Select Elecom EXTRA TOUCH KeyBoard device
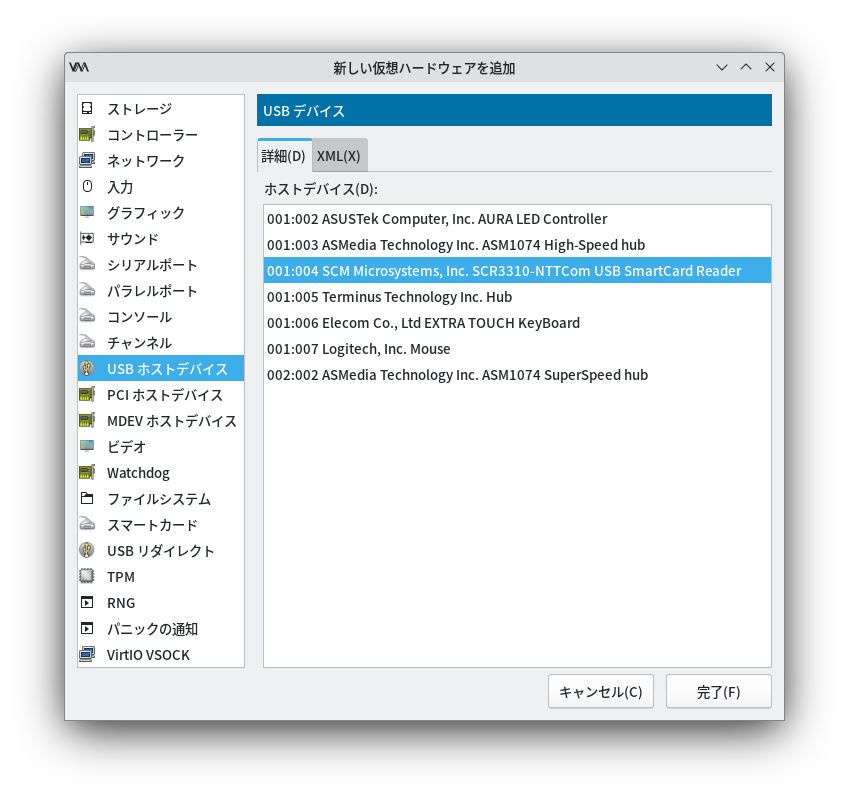 [x=517, y=323]
